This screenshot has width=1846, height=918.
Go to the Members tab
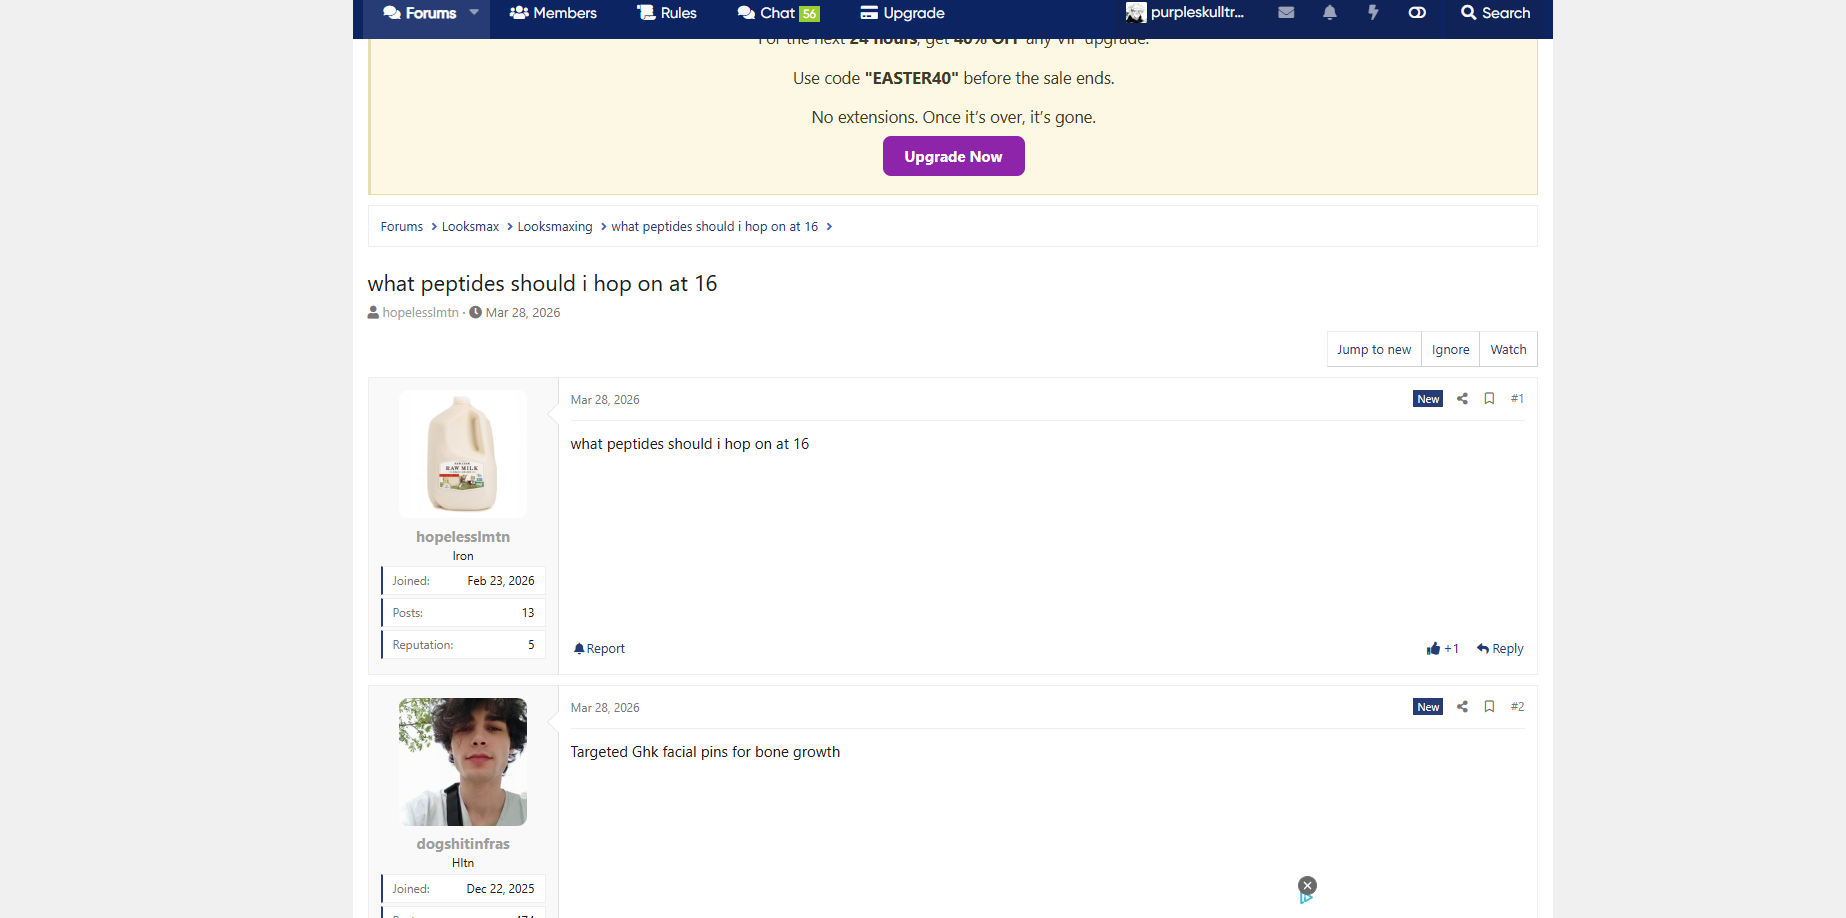(x=553, y=13)
